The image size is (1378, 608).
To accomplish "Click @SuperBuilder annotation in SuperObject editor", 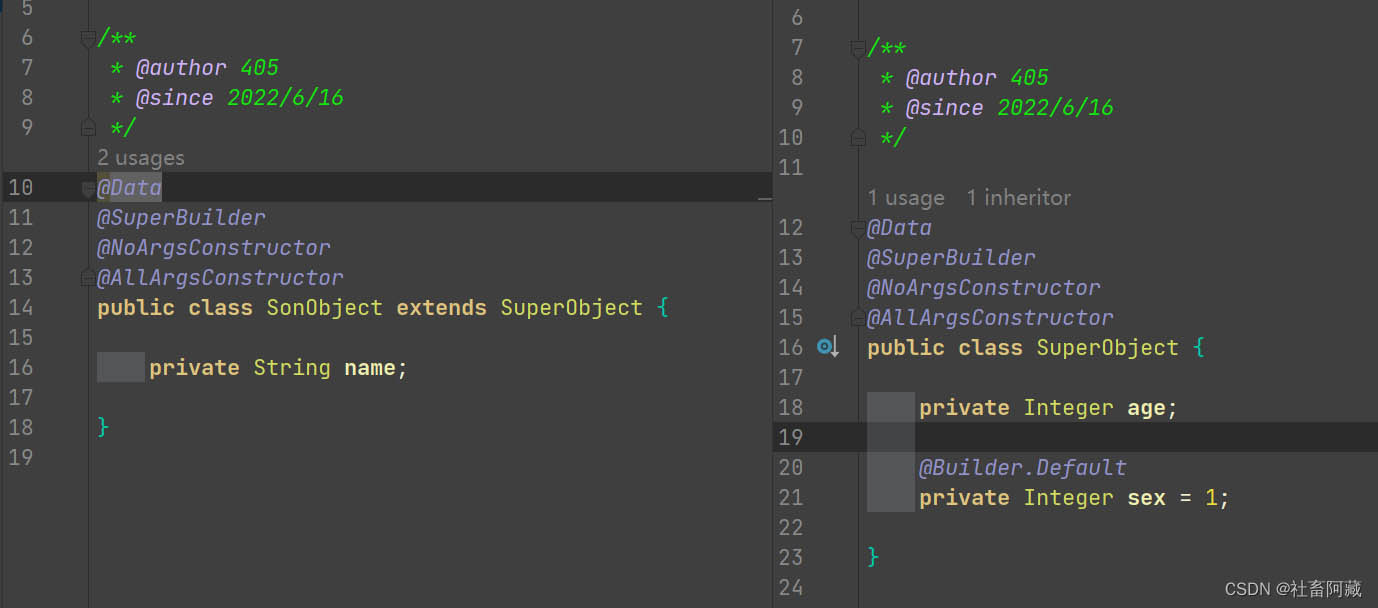I will [x=951, y=258].
